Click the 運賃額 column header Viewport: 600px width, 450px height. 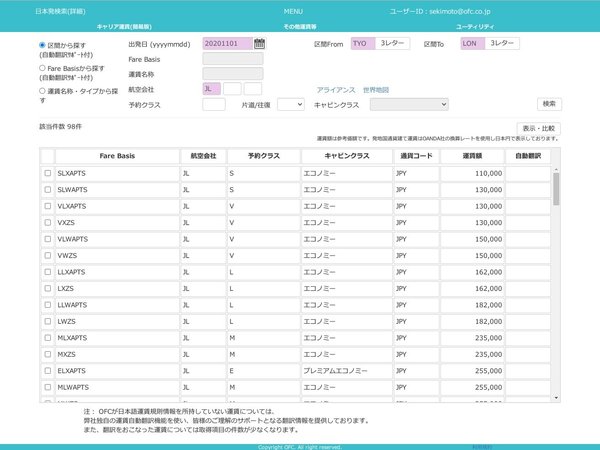[472, 156]
